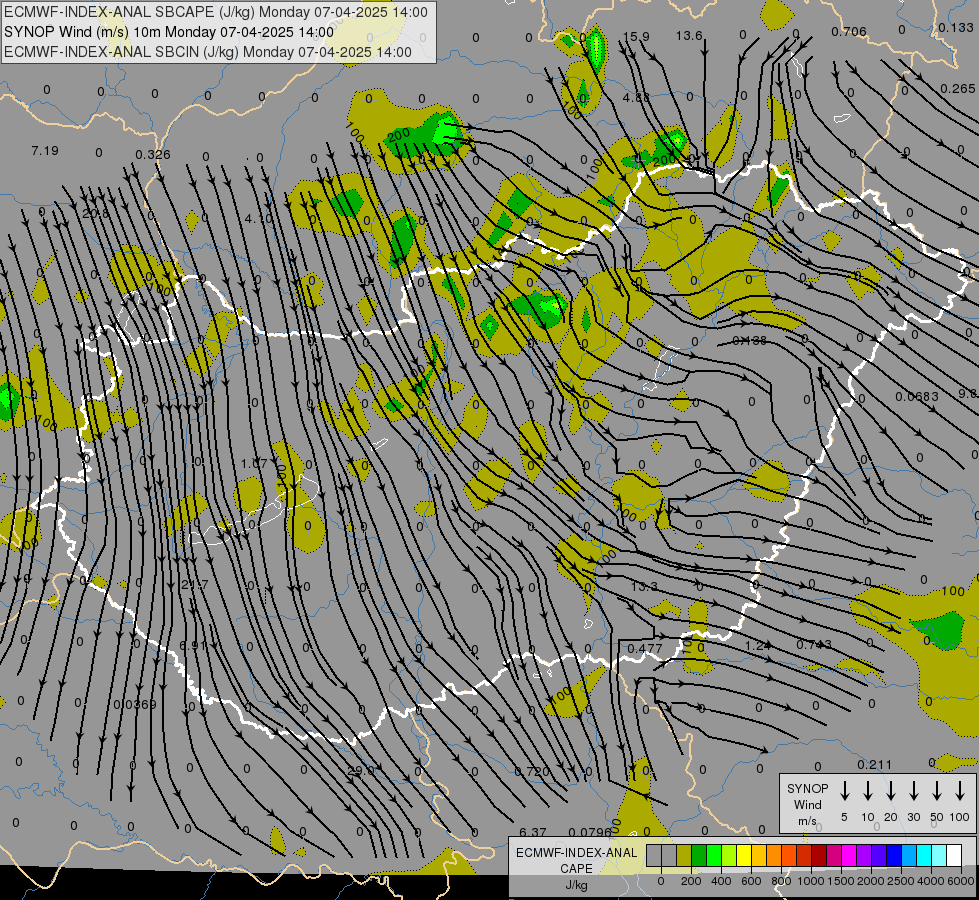Click the 5 m/s wind arrow in the SYNOP Wind legend
This screenshot has height=900, width=979.
[x=844, y=790]
